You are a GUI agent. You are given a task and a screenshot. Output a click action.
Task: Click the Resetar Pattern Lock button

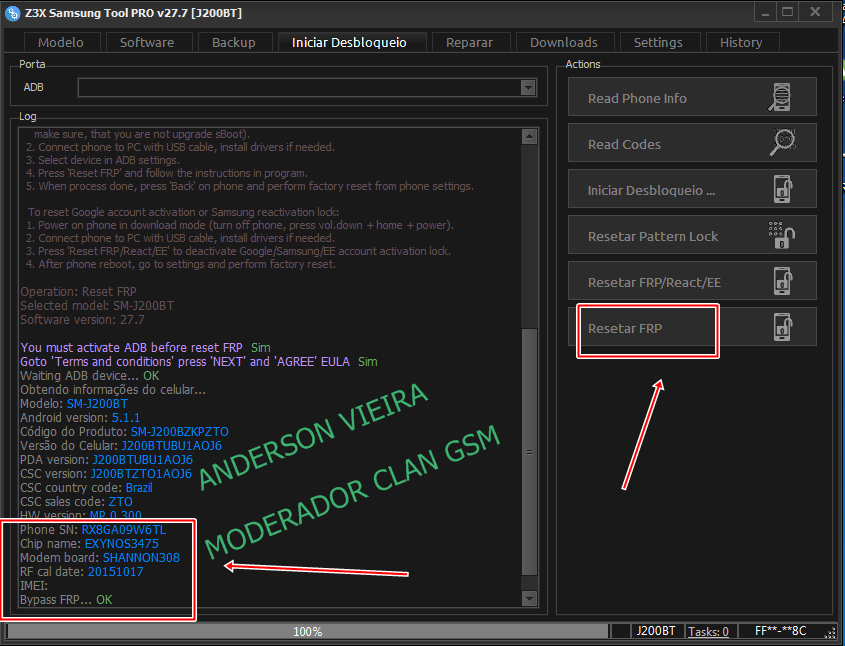692,235
